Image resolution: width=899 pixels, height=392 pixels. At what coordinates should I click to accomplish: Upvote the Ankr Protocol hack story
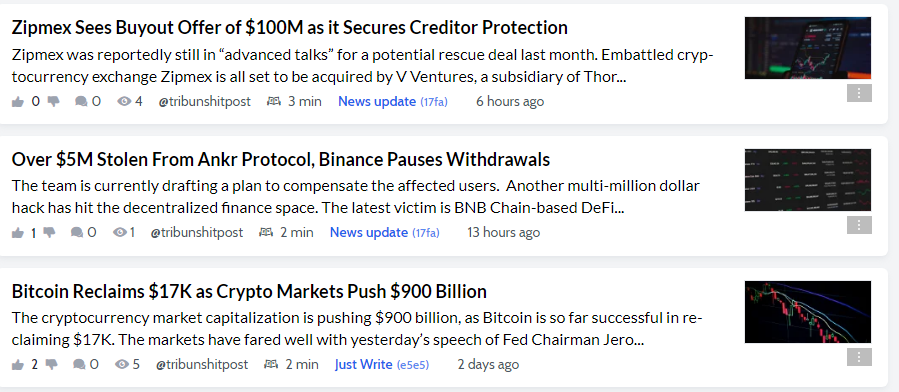(18, 233)
